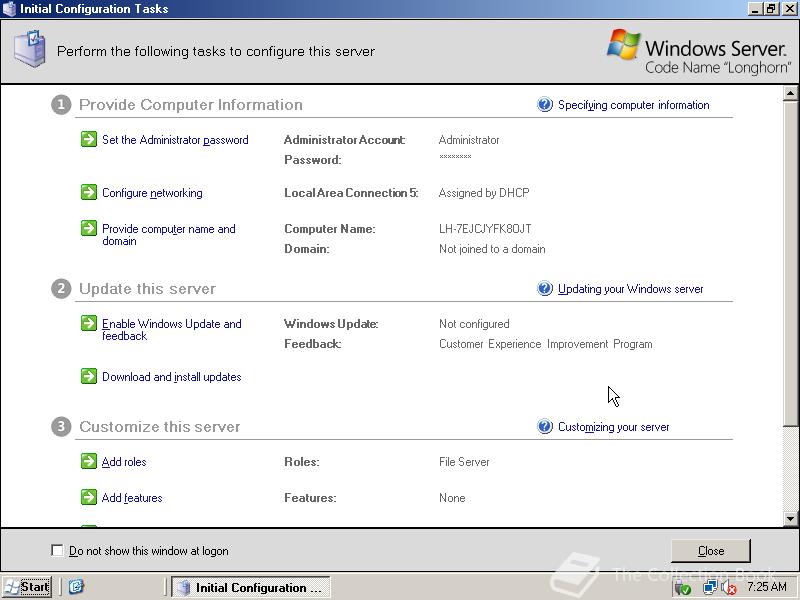Restore down the Initial Configuration Tasks window
Viewport: 800px width, 600px height.
[x=771, y=9]
